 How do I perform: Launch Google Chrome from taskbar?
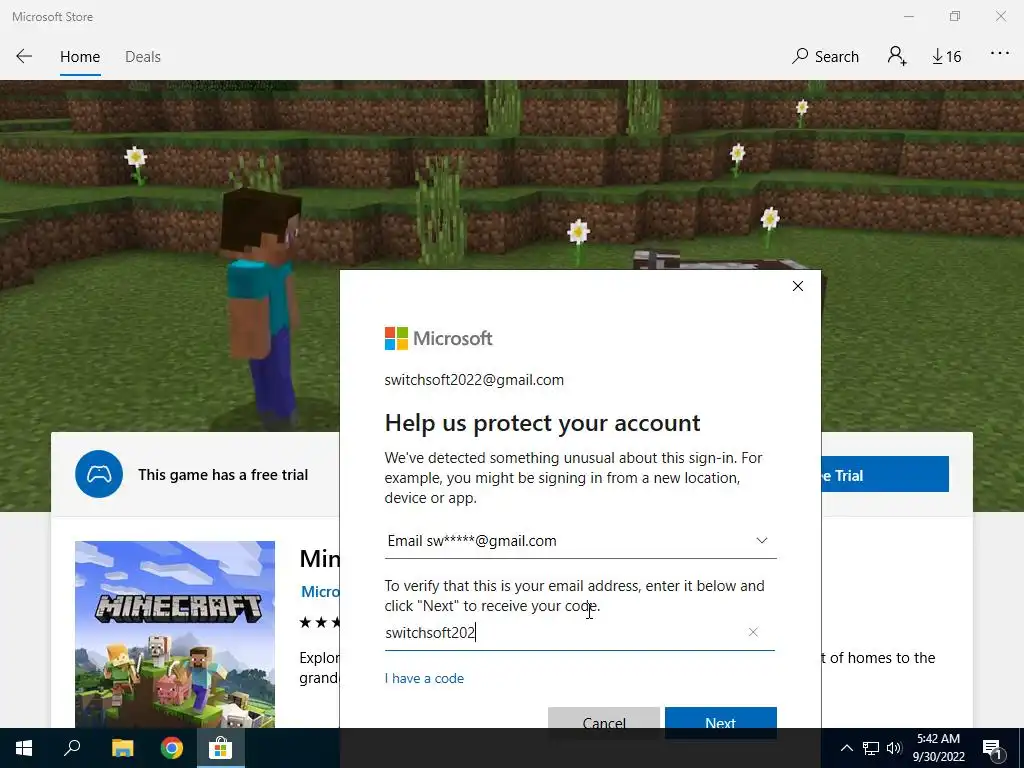click(x=172, y=748)
